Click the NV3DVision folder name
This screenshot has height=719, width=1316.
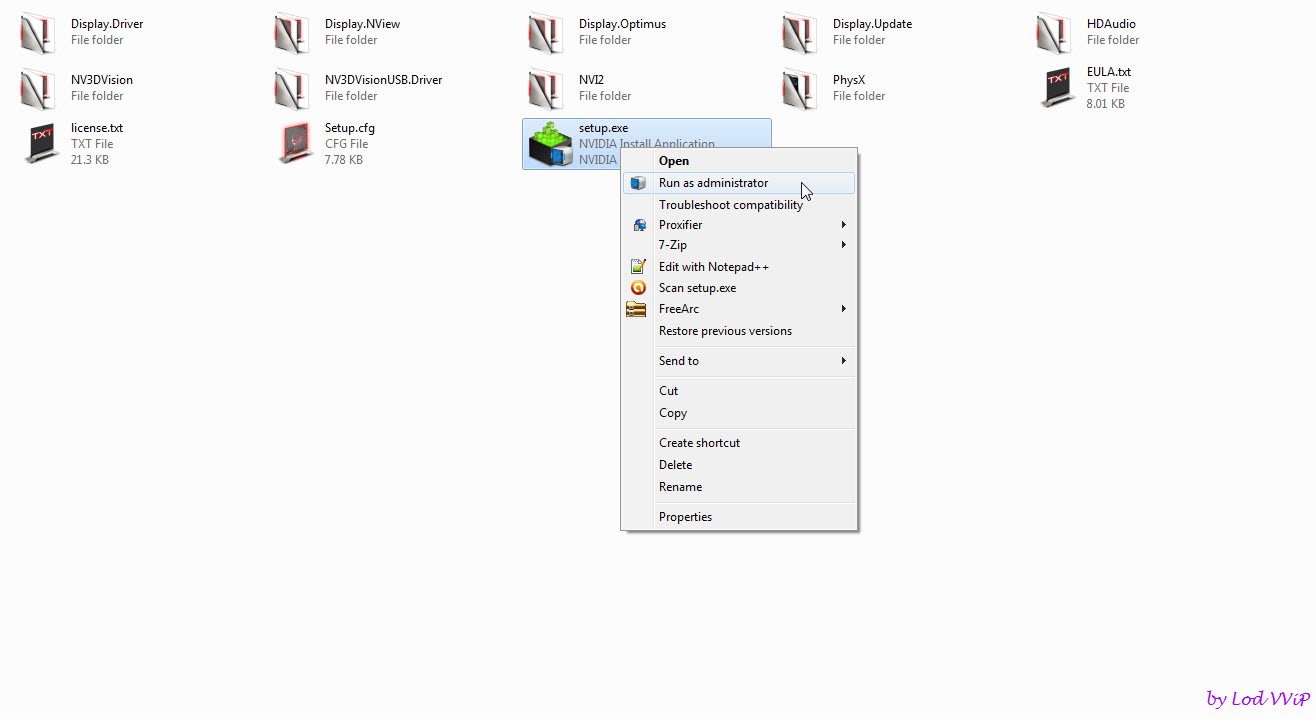102,80
